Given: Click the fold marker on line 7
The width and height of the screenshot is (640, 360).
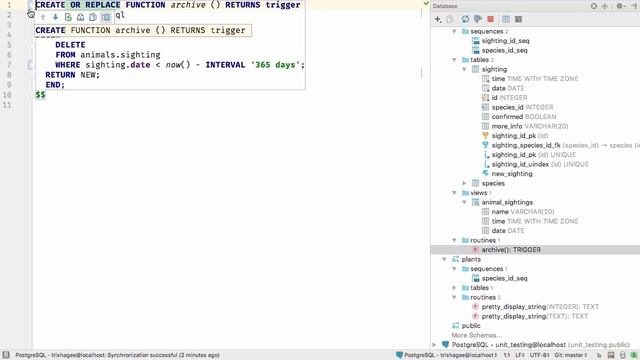Looking at the screenshot, I should pyautogui.click(x=30, y=65).
